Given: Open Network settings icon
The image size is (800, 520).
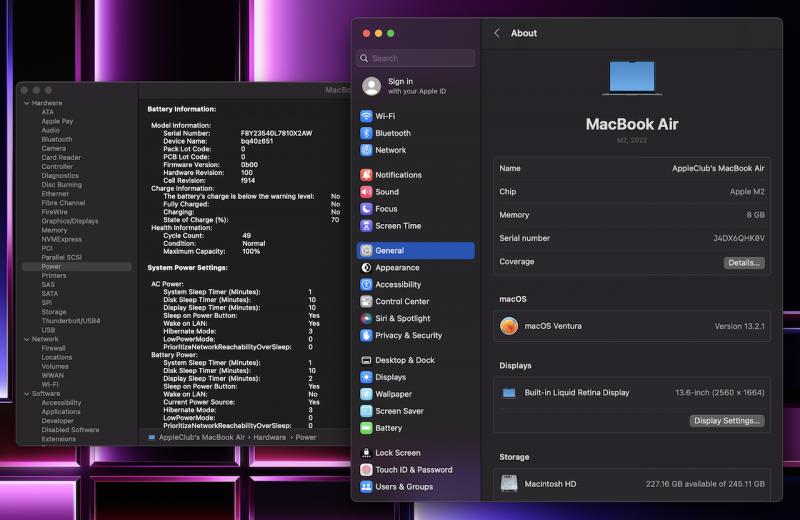Looking at the screenshot, I should [x=366, y=150].
